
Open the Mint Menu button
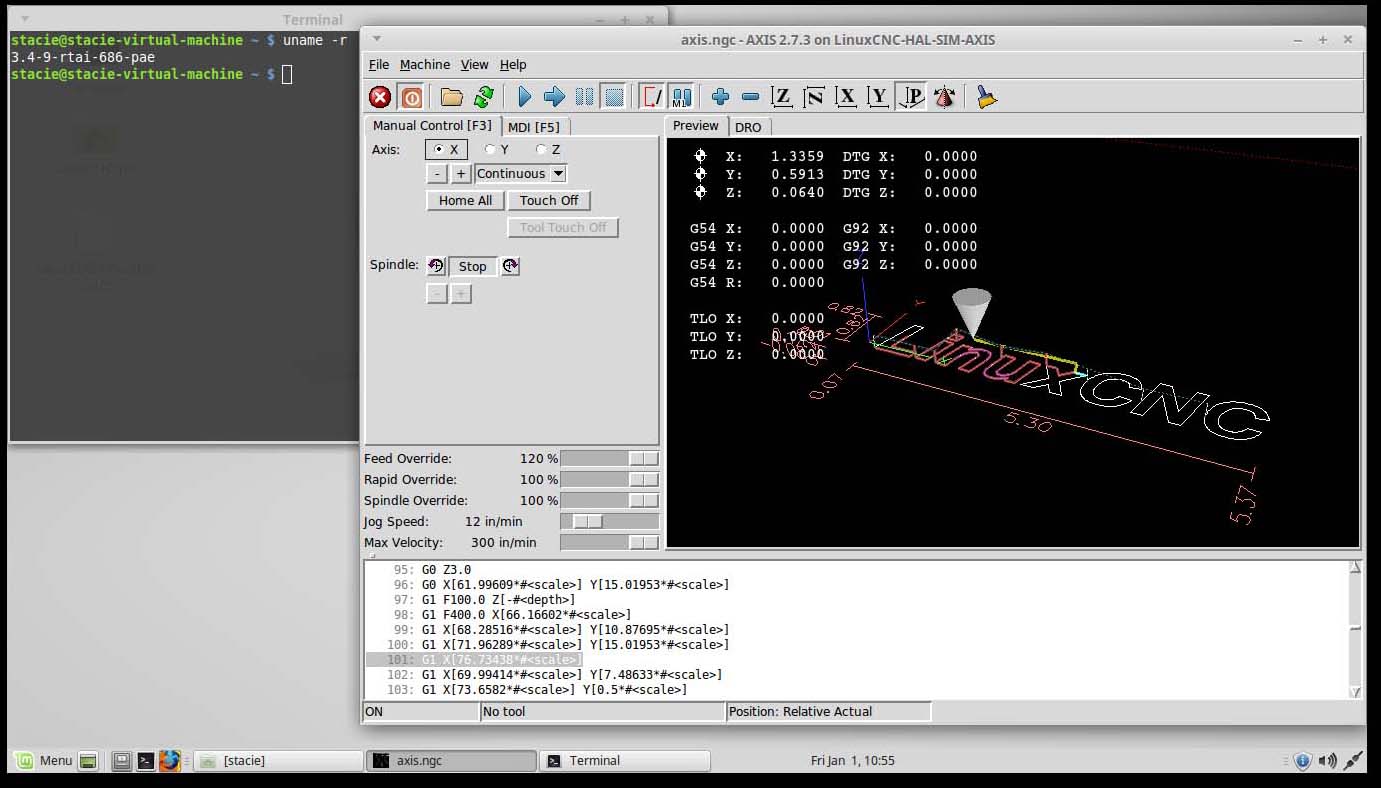[44, 760]
